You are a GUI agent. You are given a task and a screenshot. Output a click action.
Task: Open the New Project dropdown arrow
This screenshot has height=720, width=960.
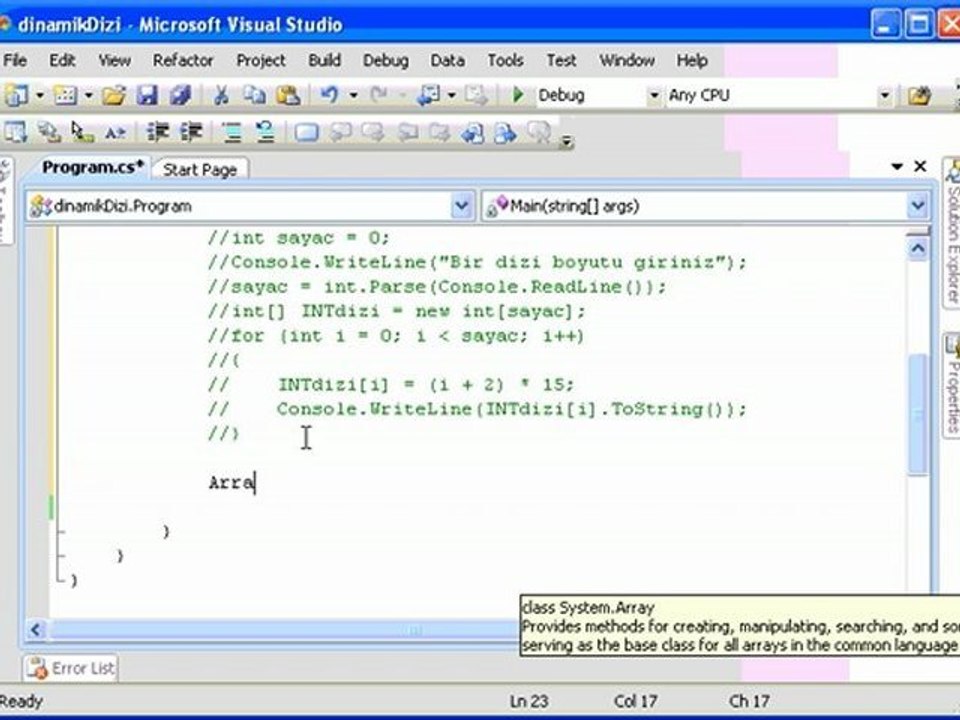(x=40, y=96)
